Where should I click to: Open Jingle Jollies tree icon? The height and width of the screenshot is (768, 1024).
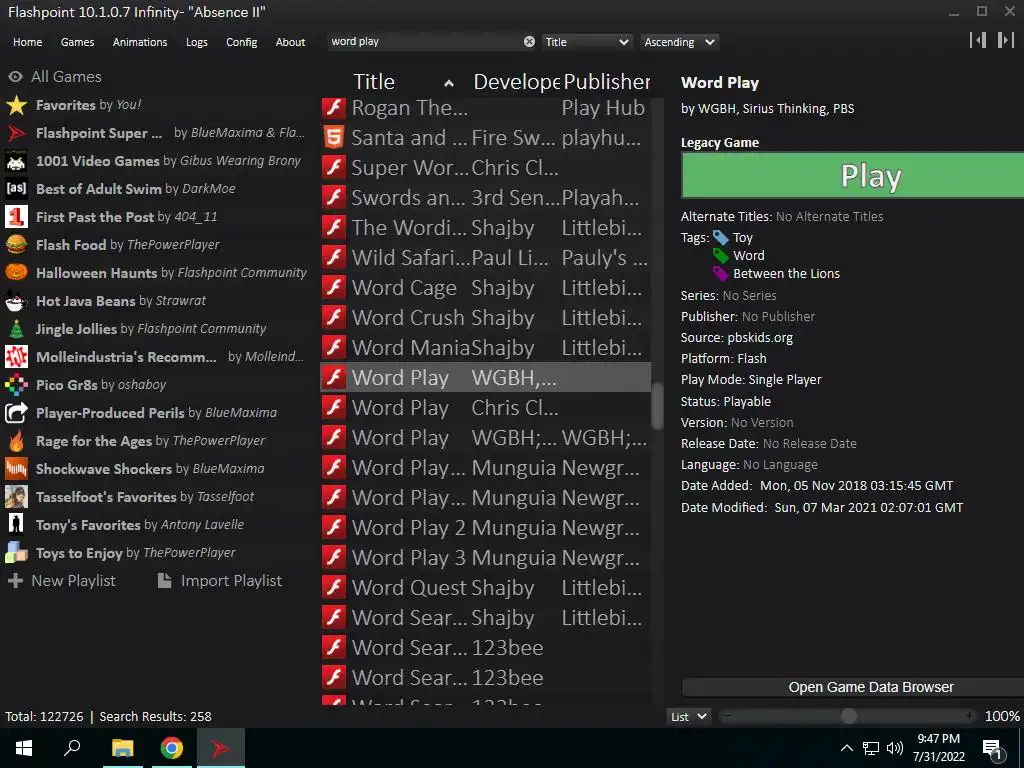[x=16, y=328]
